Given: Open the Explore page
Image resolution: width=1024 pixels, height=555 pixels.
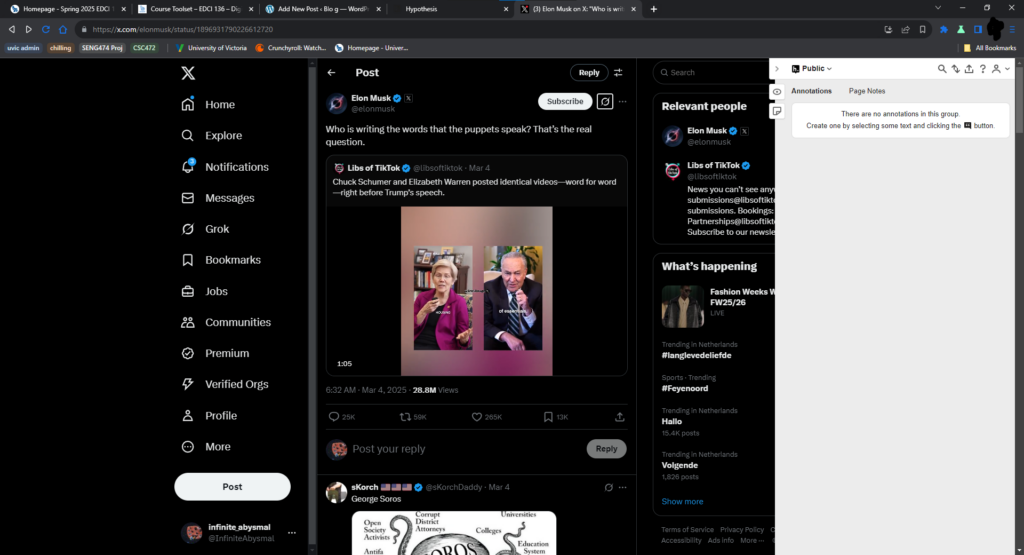Looking at the screenshot, I should (212, 136).
